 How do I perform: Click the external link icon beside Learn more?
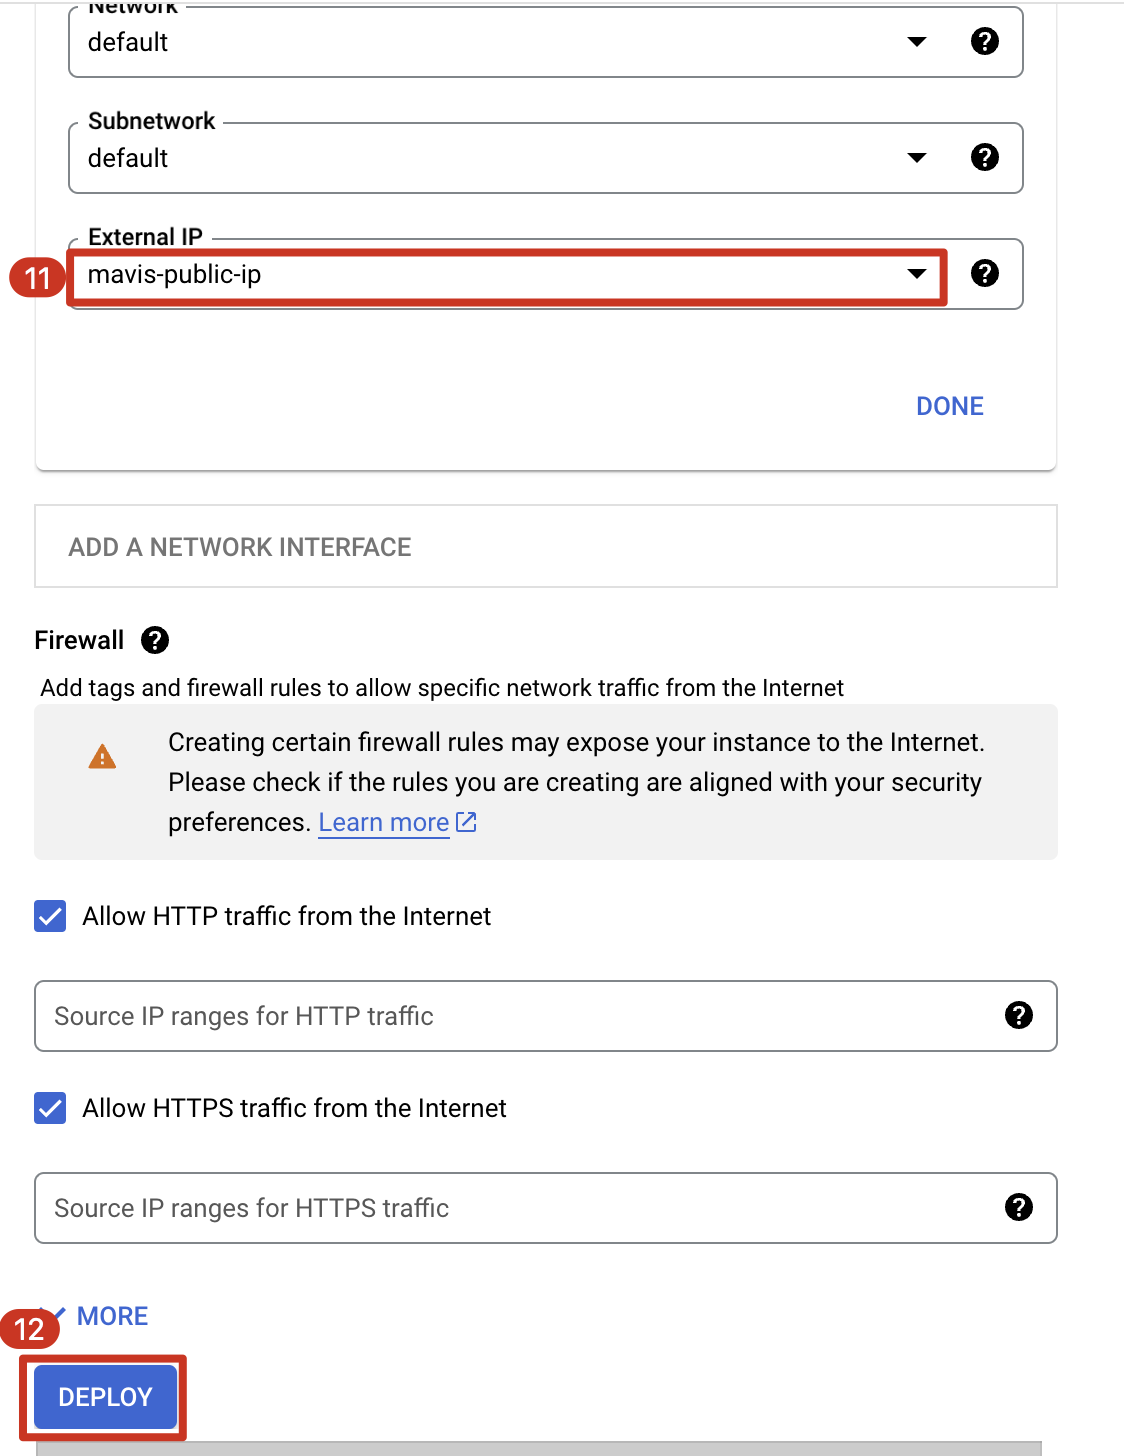(x=466, y=822)
